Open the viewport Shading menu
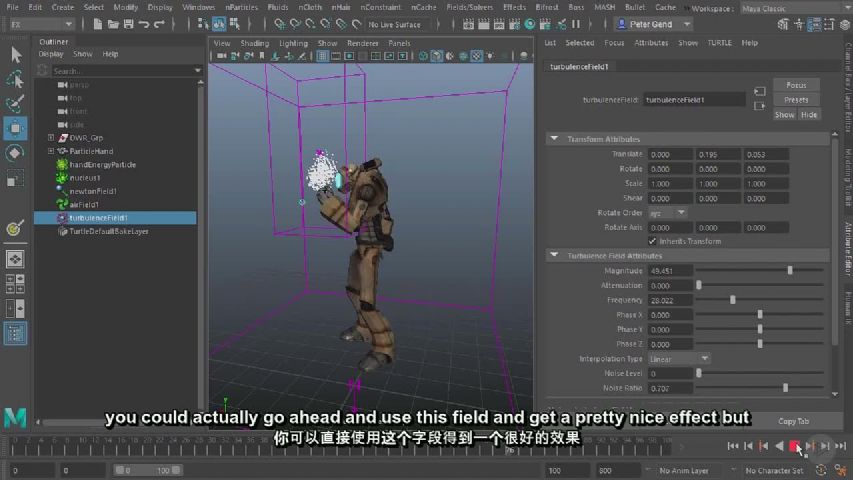 tap(255, 43)
